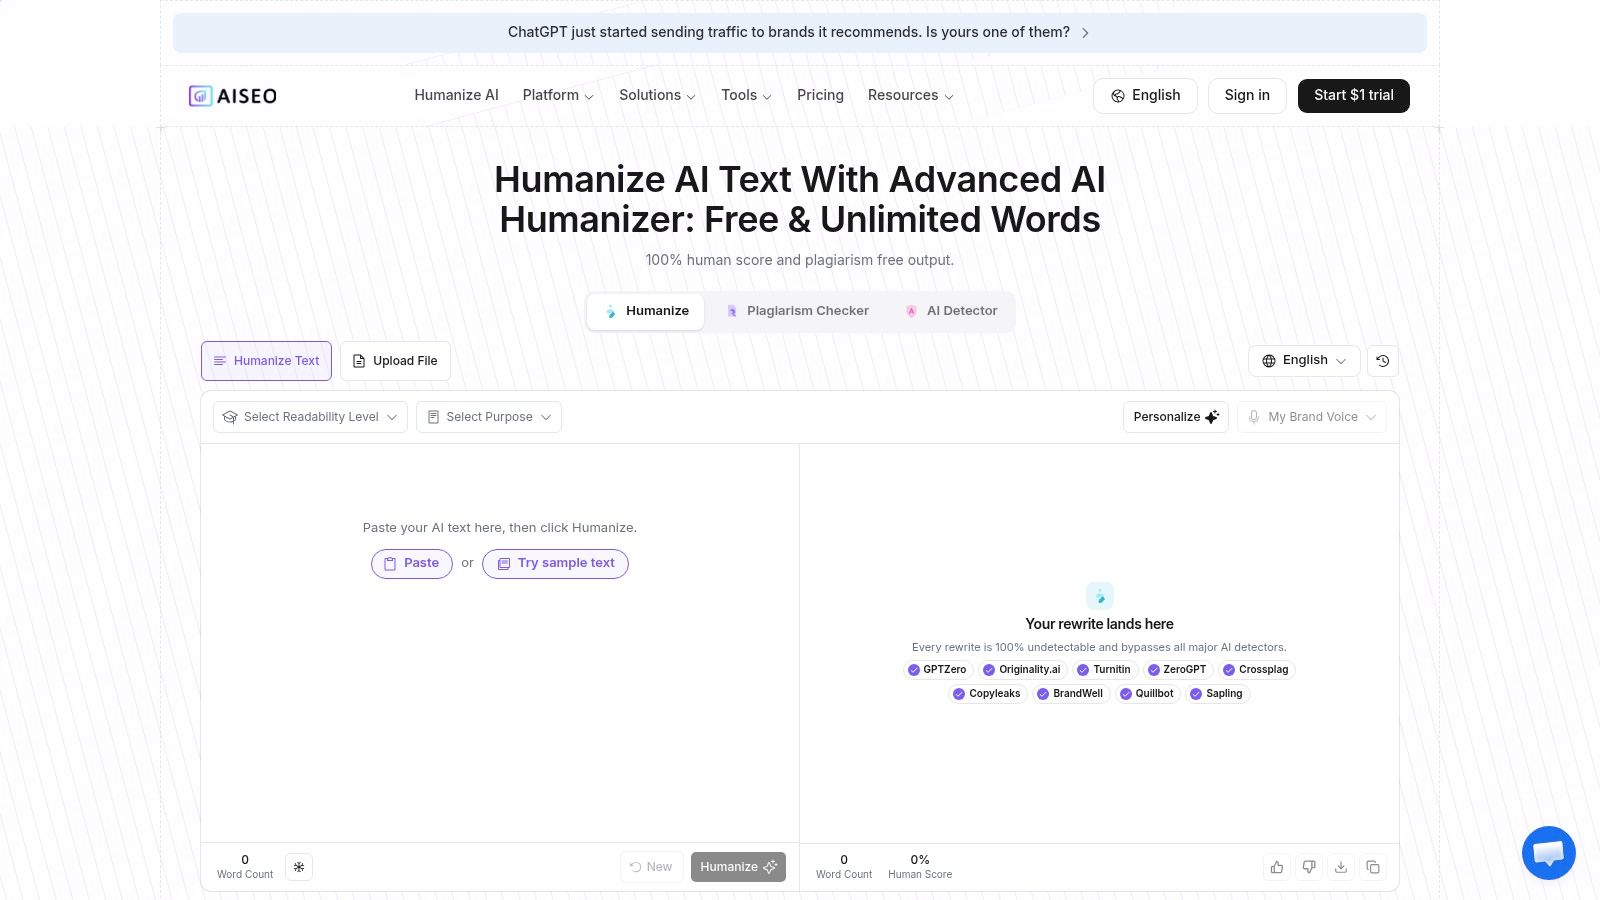Click the settings icon beside input Word Count
This screenshot has height=900, width=1600.
pos(299,867)
